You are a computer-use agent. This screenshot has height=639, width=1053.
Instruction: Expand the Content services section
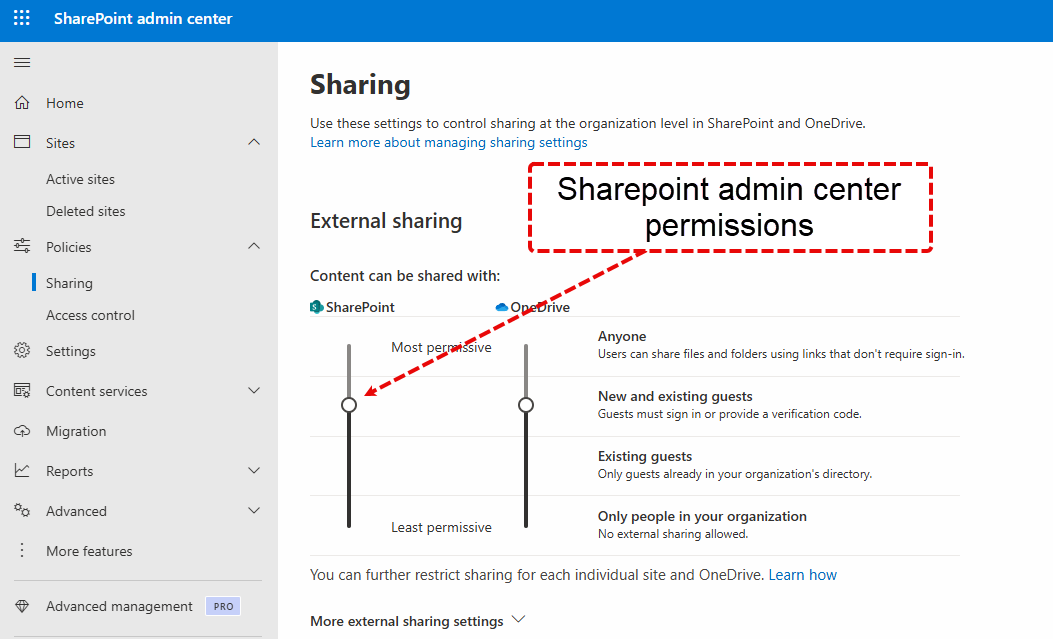click(x=253, y=390)
